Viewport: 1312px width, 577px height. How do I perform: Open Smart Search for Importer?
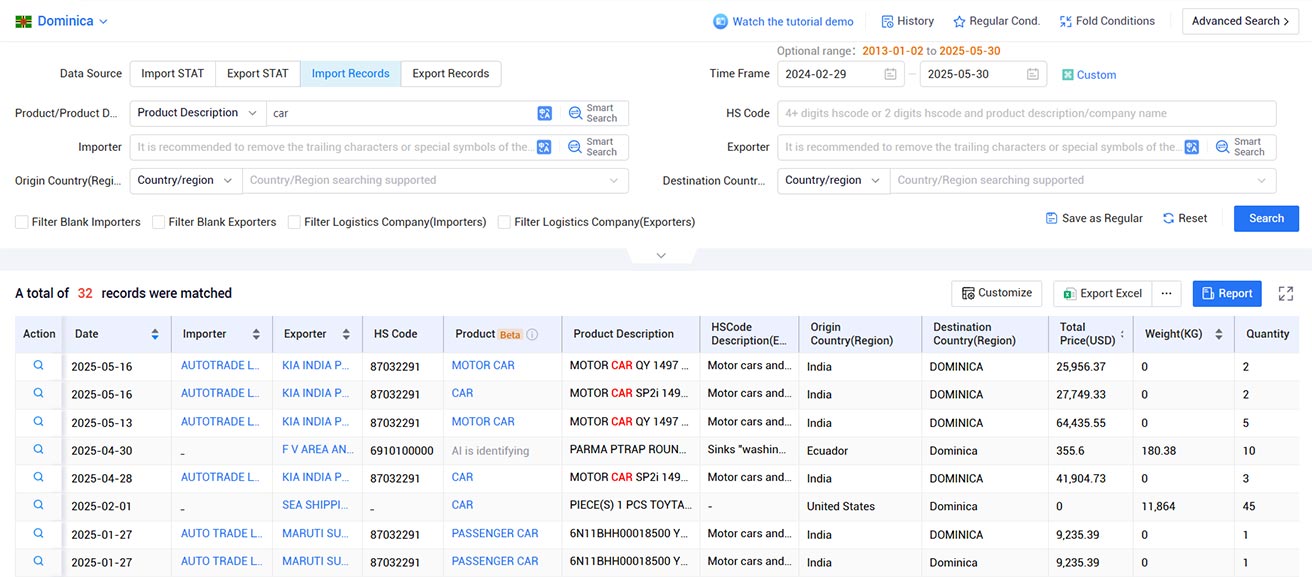(594, 147)
